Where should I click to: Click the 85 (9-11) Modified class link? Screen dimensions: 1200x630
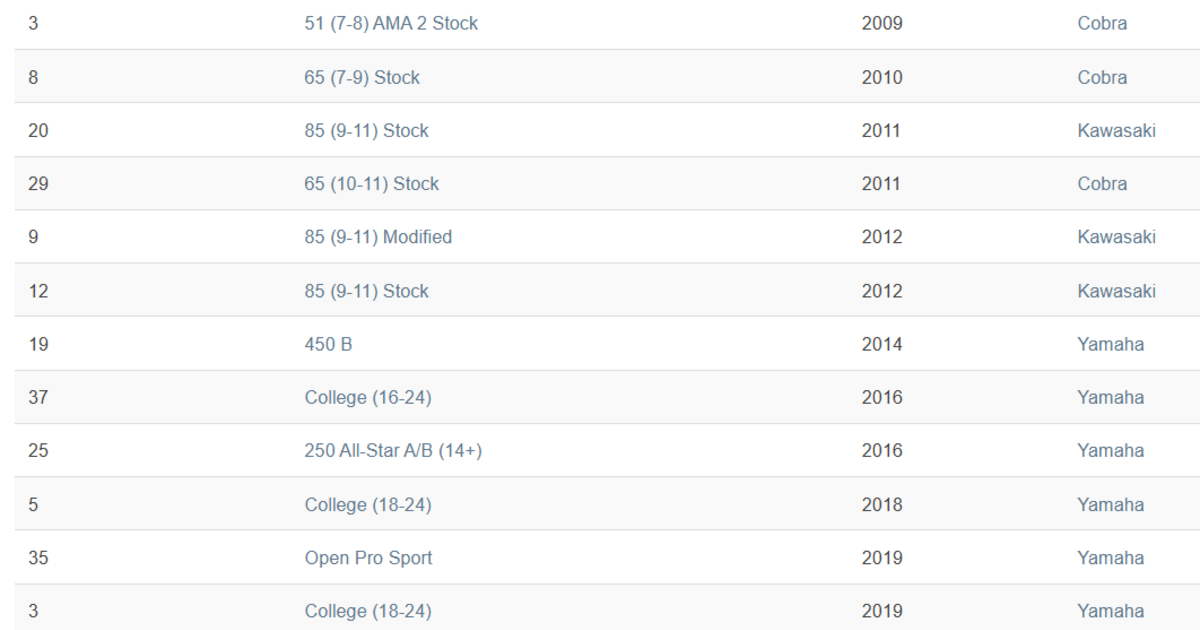tap(378, 237)
